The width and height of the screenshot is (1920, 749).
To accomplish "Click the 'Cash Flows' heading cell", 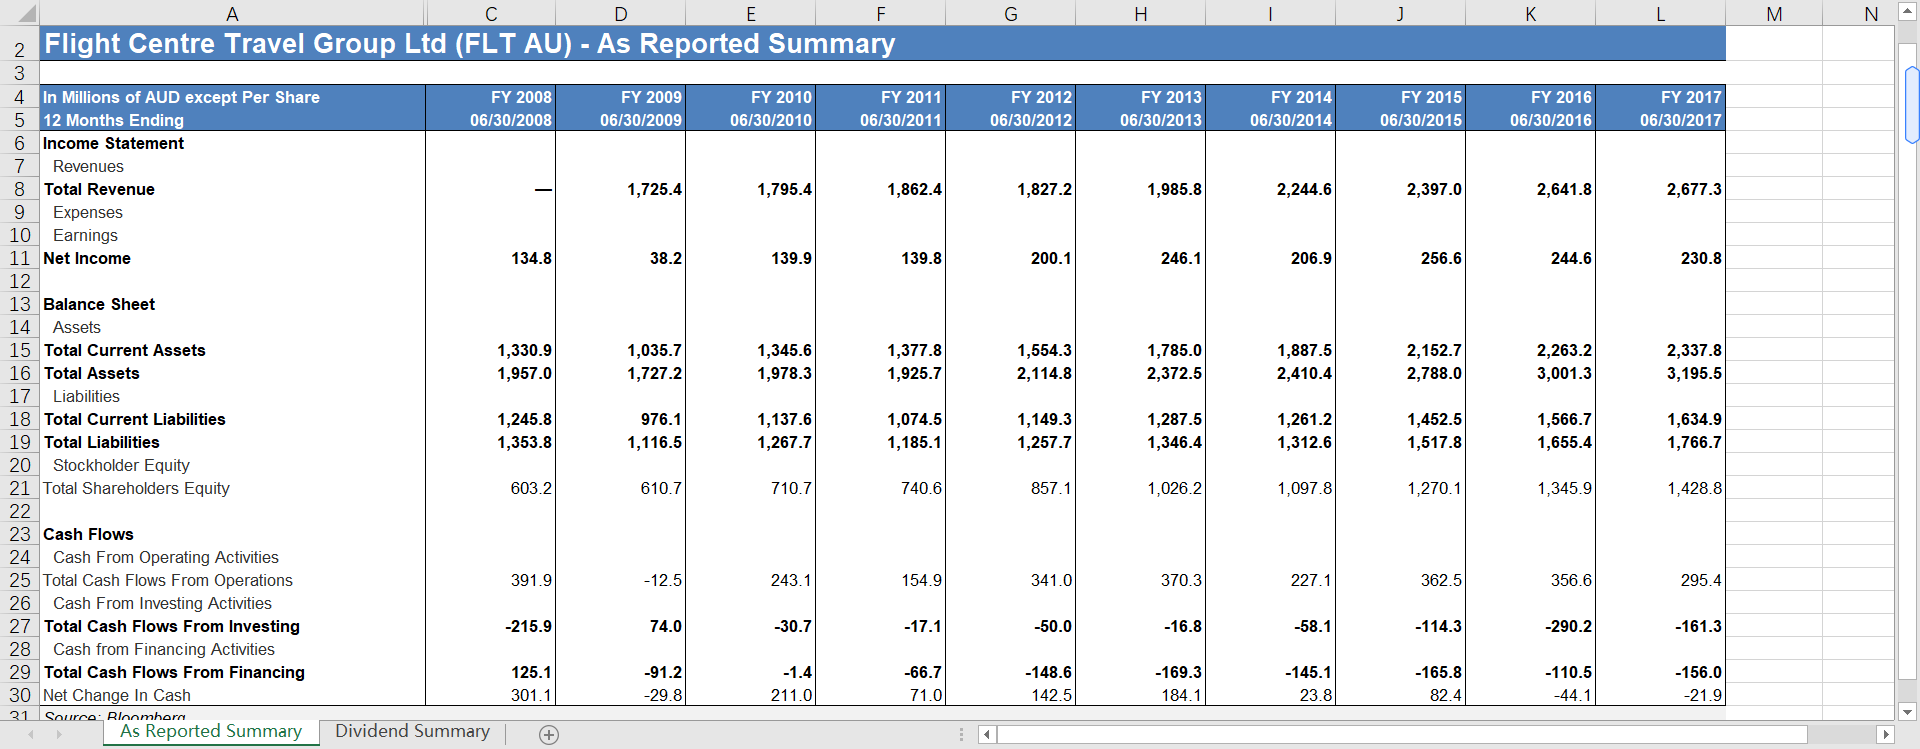I will coord(232,534).
